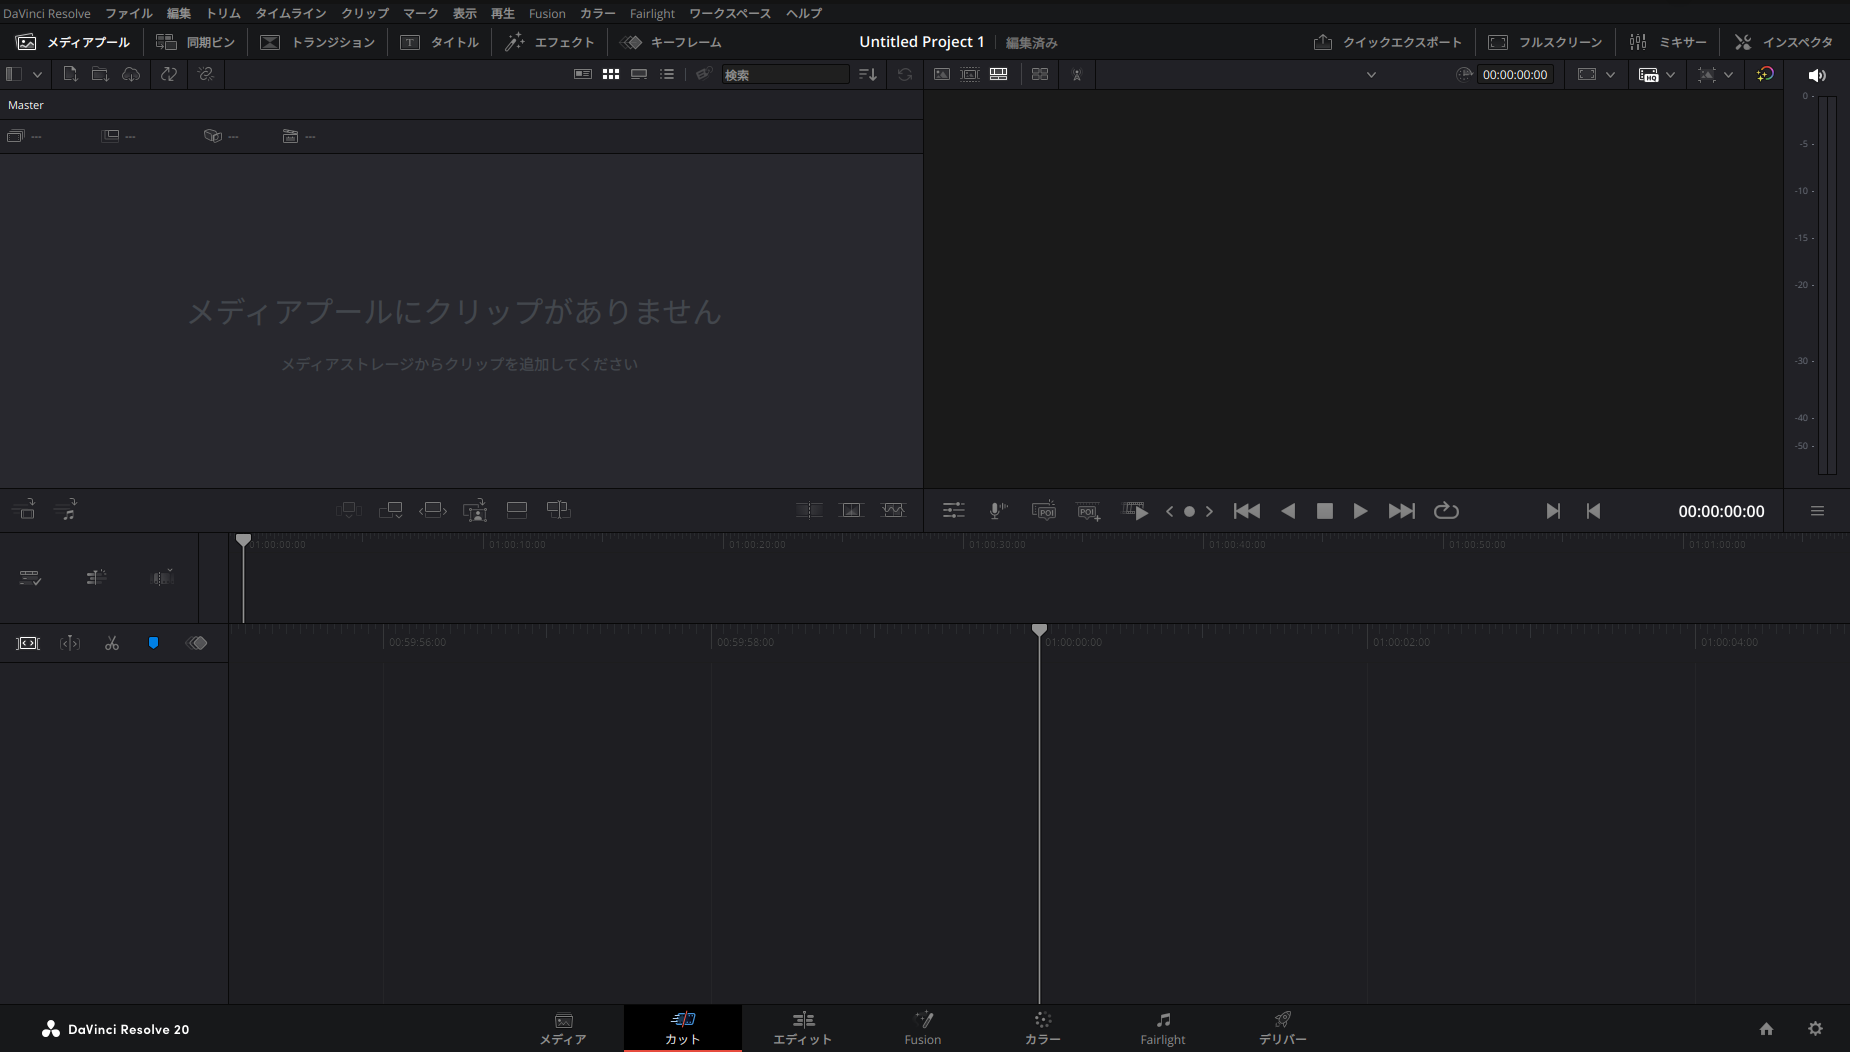This screenshot has width=1850, height=1052.
Task: Mute audio with the speaker icon
Action: (1817, 75)
